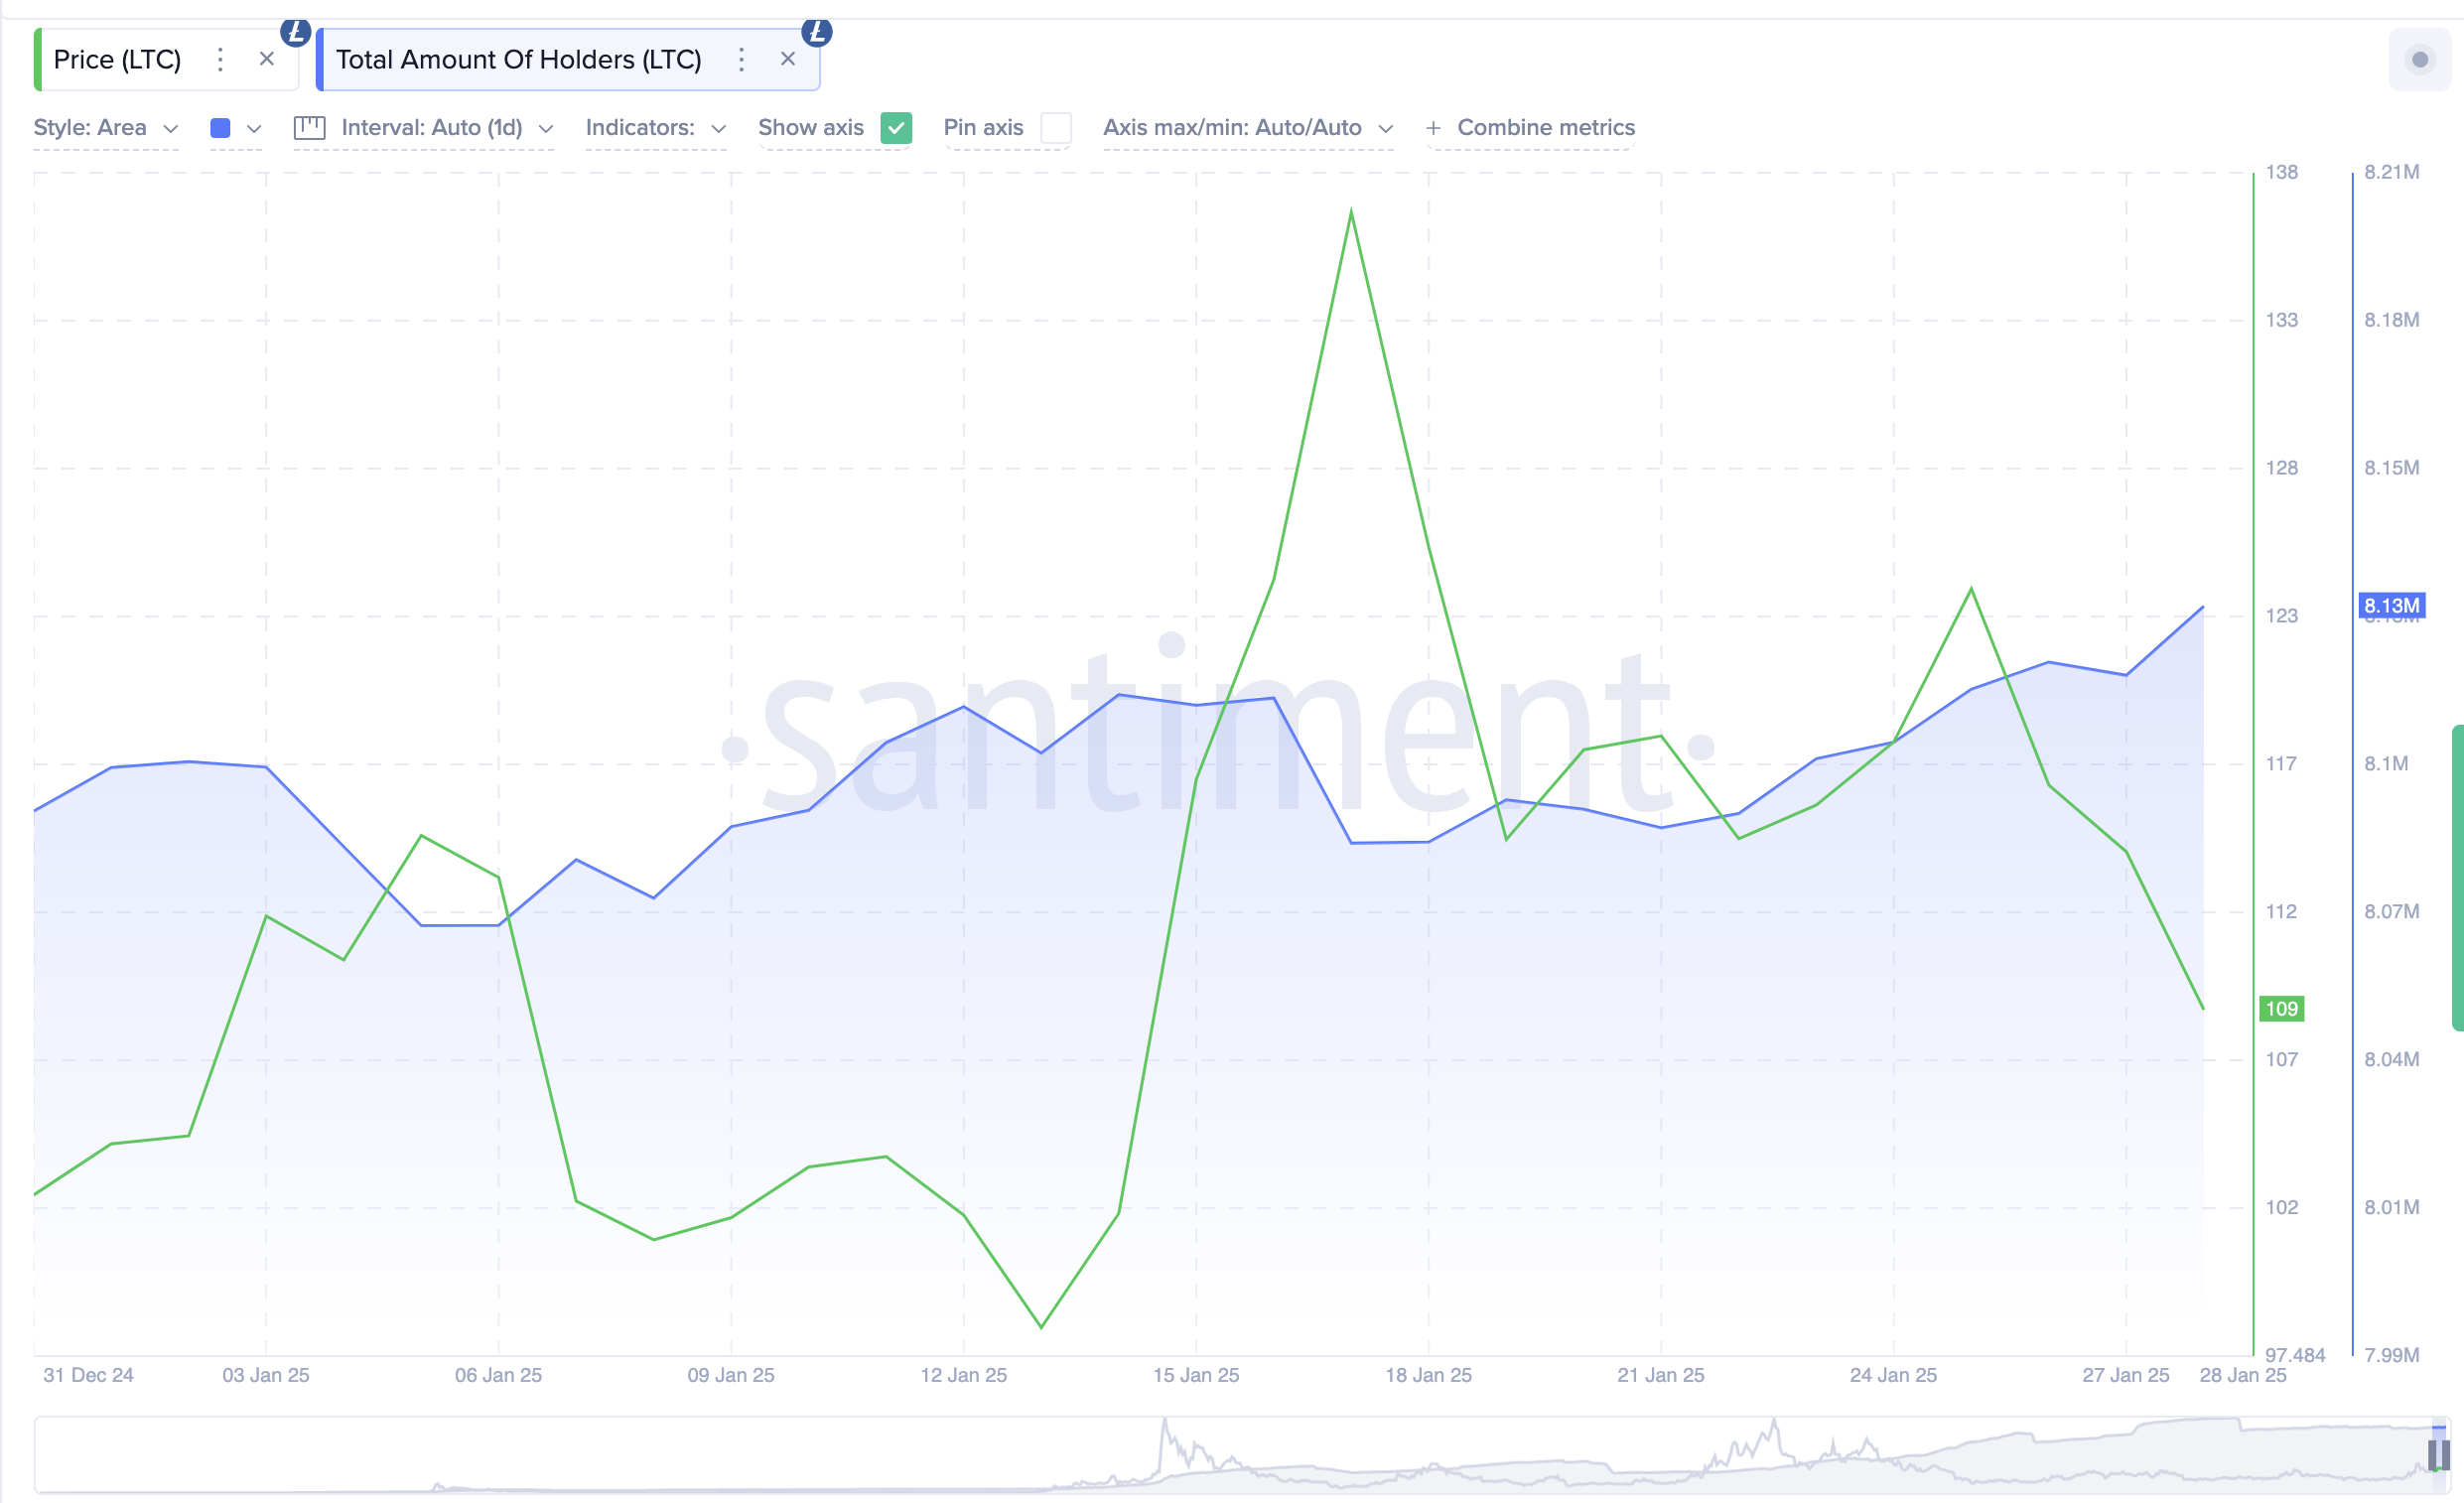The height and width of the screenshot is (1503, 2464).
Task: Toggle the Show axis checkbox
Action: [x=895, y=127]
